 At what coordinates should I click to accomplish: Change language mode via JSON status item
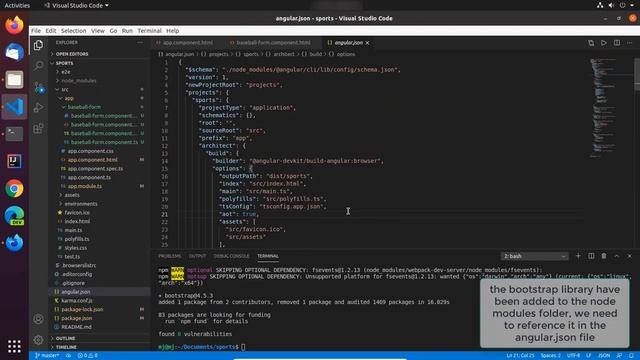click(x=604, y=356)
